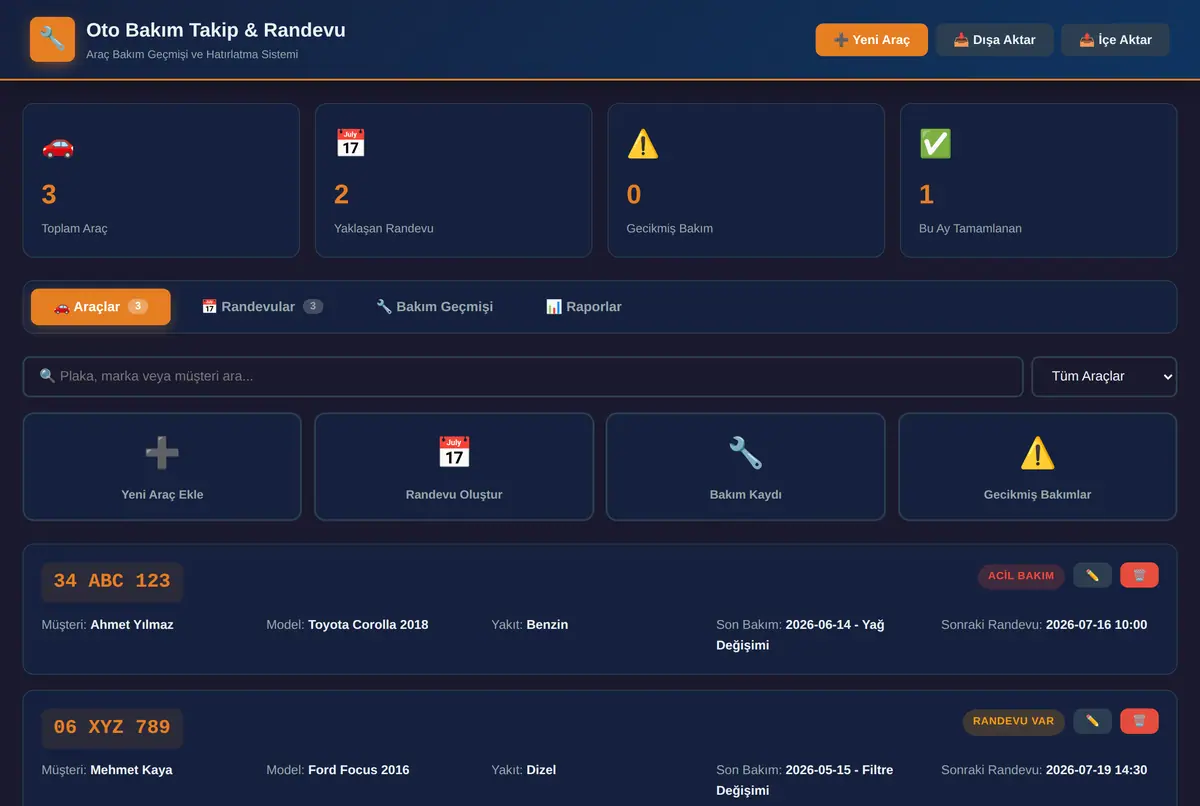Viewport: 1200px width, 806px height.
Task: Click the Yaklaşan Randevu stat card
Action: point(453,180)
